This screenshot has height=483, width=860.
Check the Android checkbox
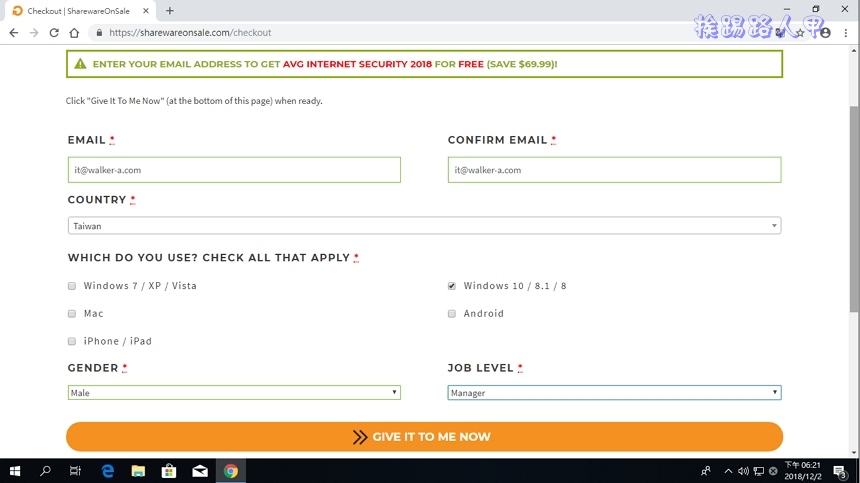[x=452, y=314]
